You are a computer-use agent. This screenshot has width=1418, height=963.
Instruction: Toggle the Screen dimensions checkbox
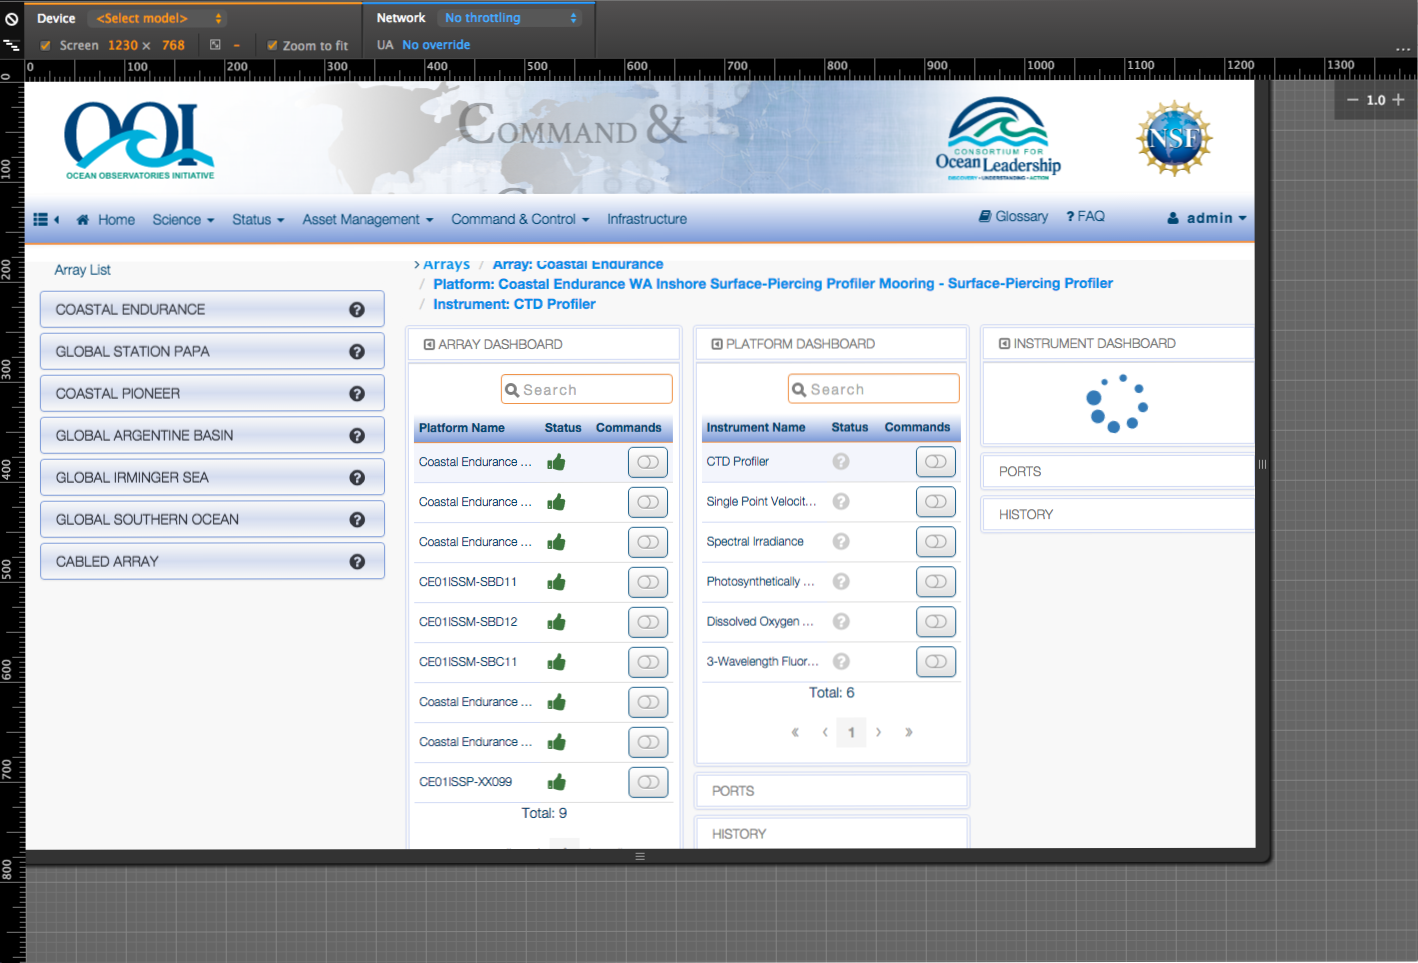pyautogui.click(x=45, y=46)
